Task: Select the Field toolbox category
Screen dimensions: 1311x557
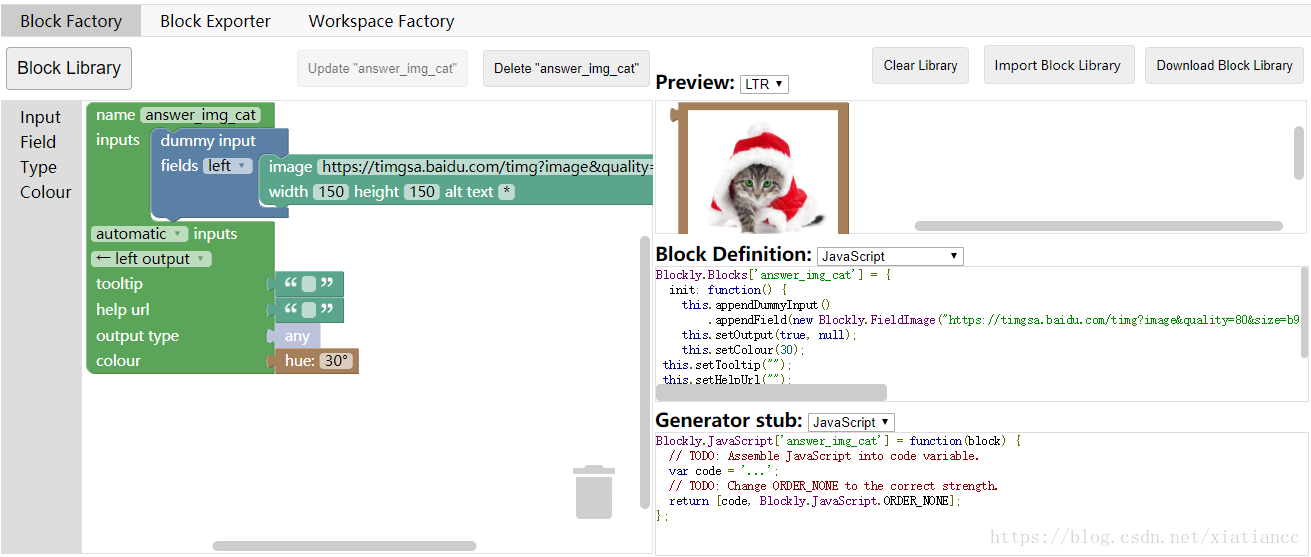Action: pyautogui.click(x=38, y=142)
